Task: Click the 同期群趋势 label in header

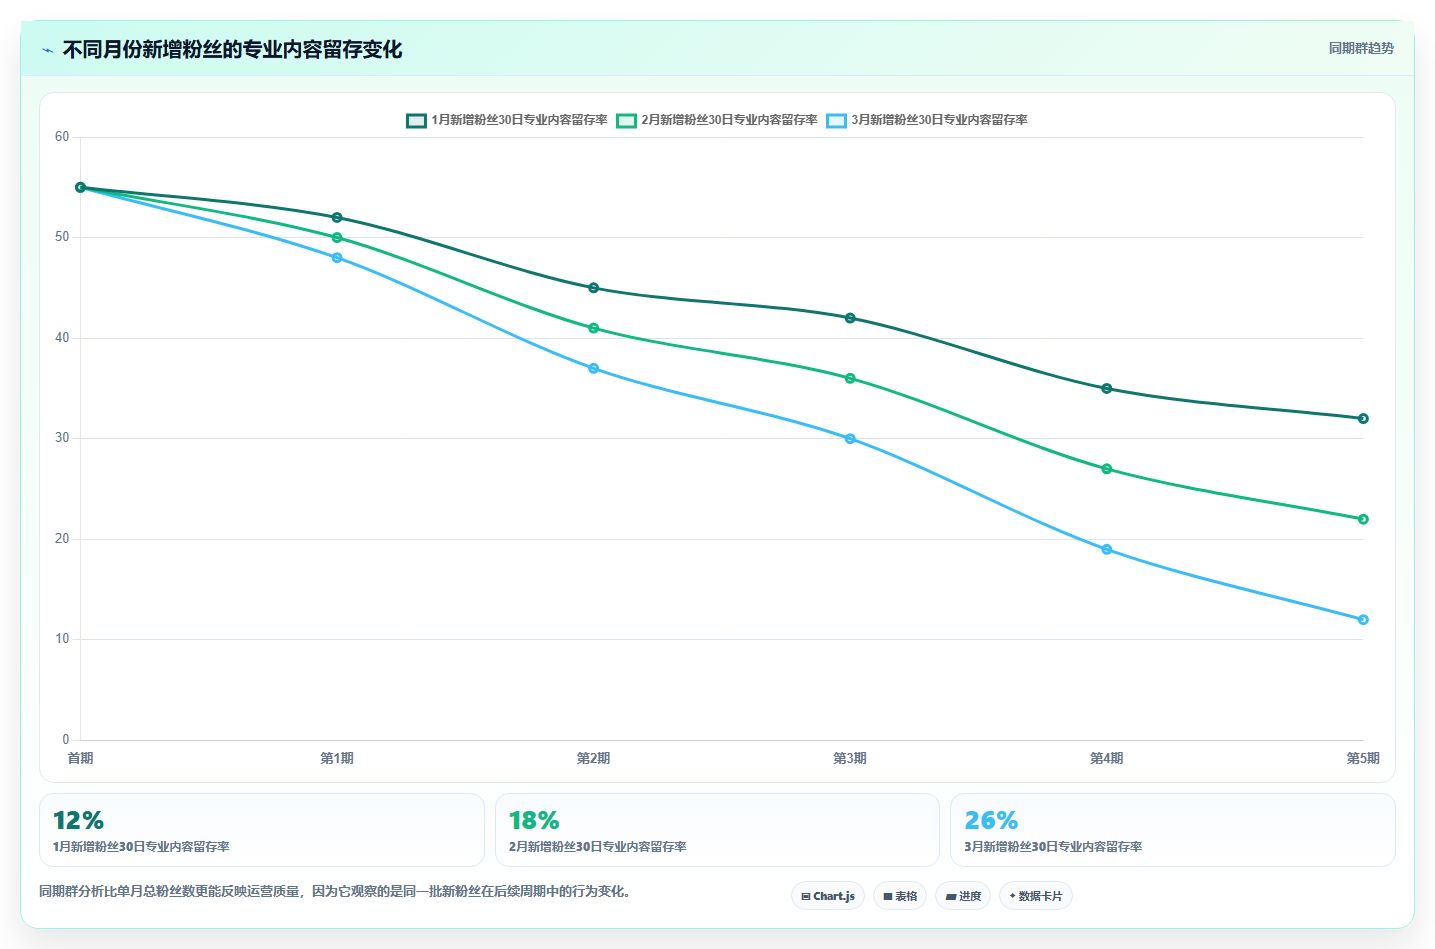Action: tap(1361, 48)
